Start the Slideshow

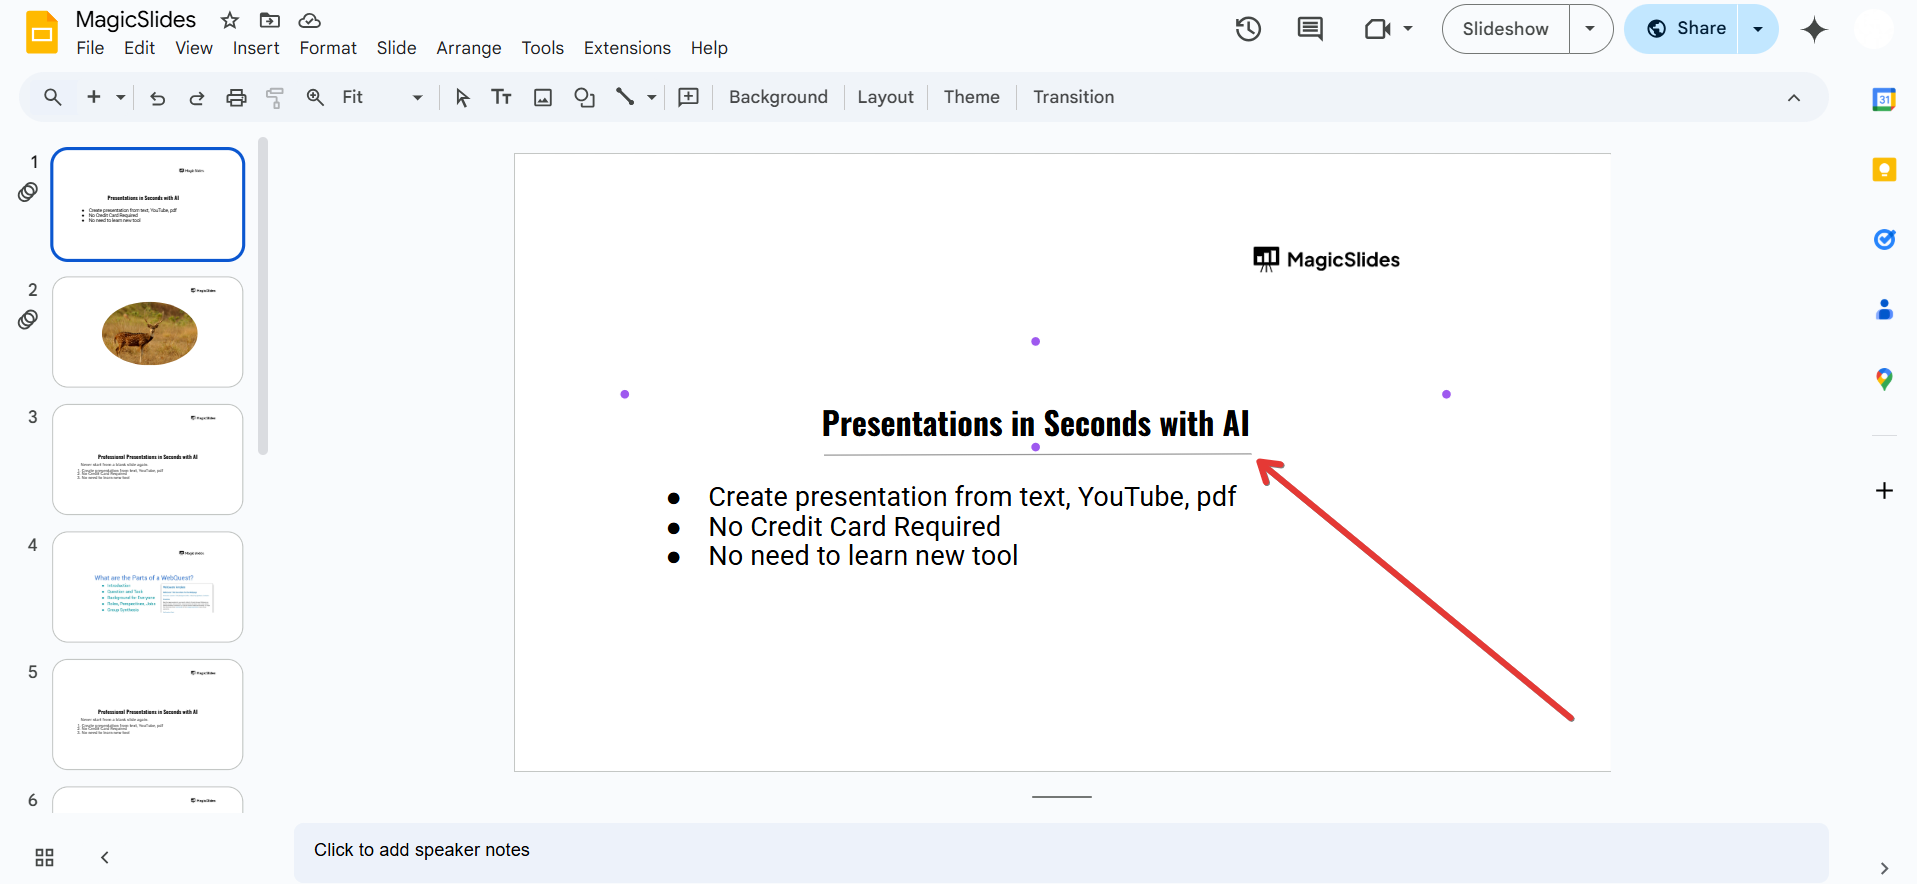[1505, 29]
